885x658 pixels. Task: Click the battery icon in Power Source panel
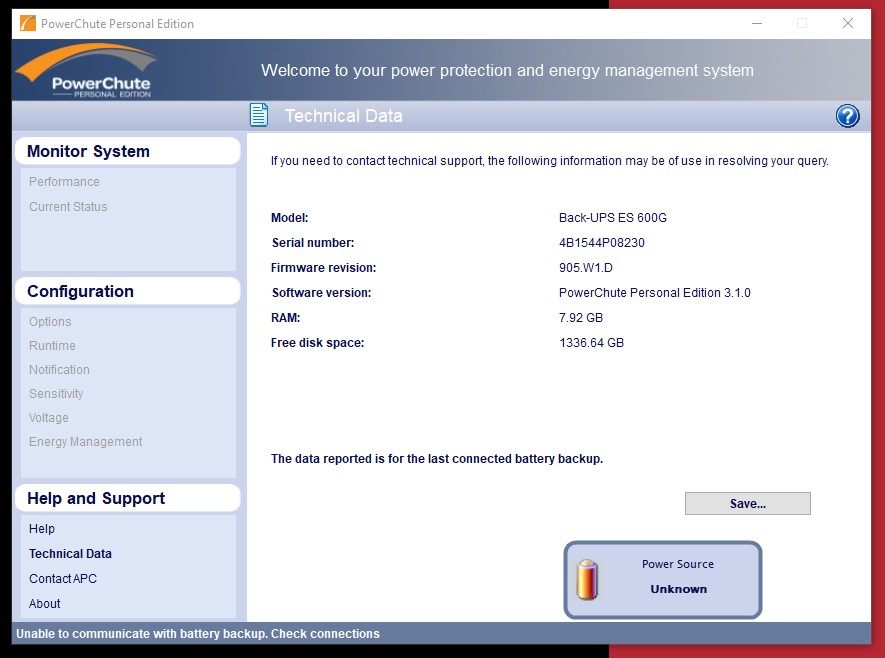click(588, 579)
